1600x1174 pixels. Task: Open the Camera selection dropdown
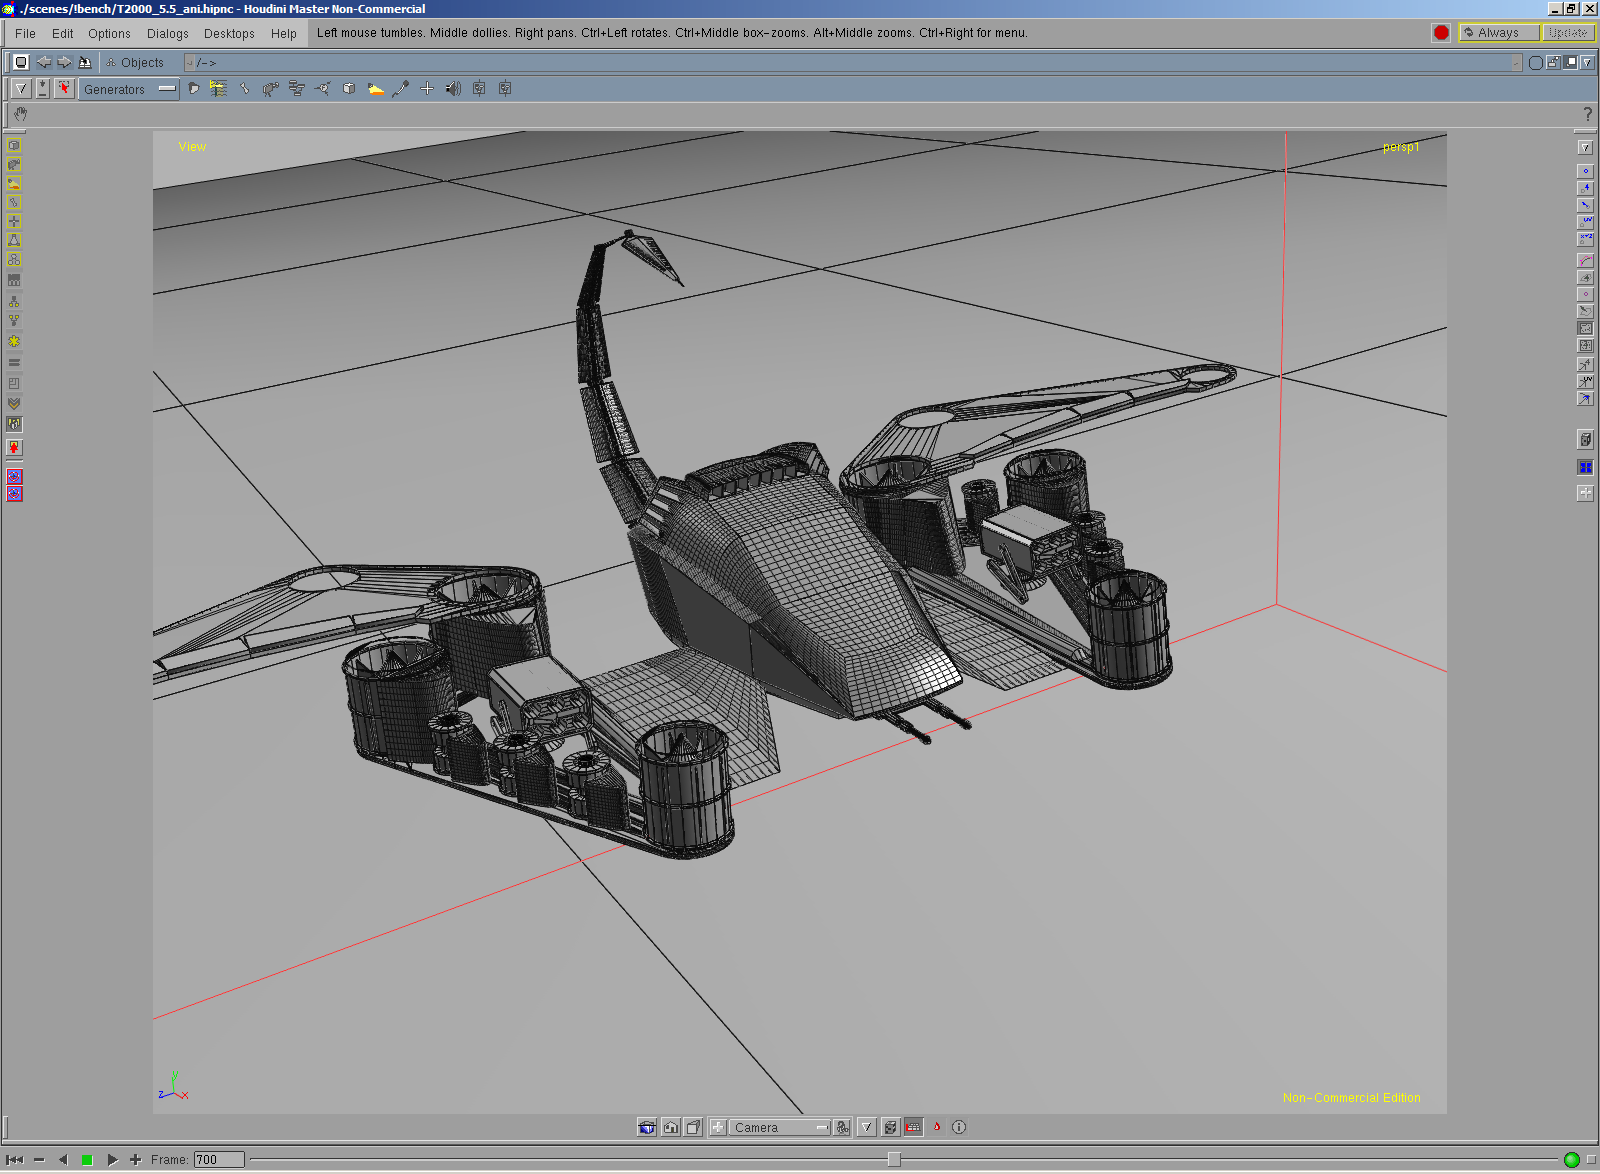[x=781, y=1127]
